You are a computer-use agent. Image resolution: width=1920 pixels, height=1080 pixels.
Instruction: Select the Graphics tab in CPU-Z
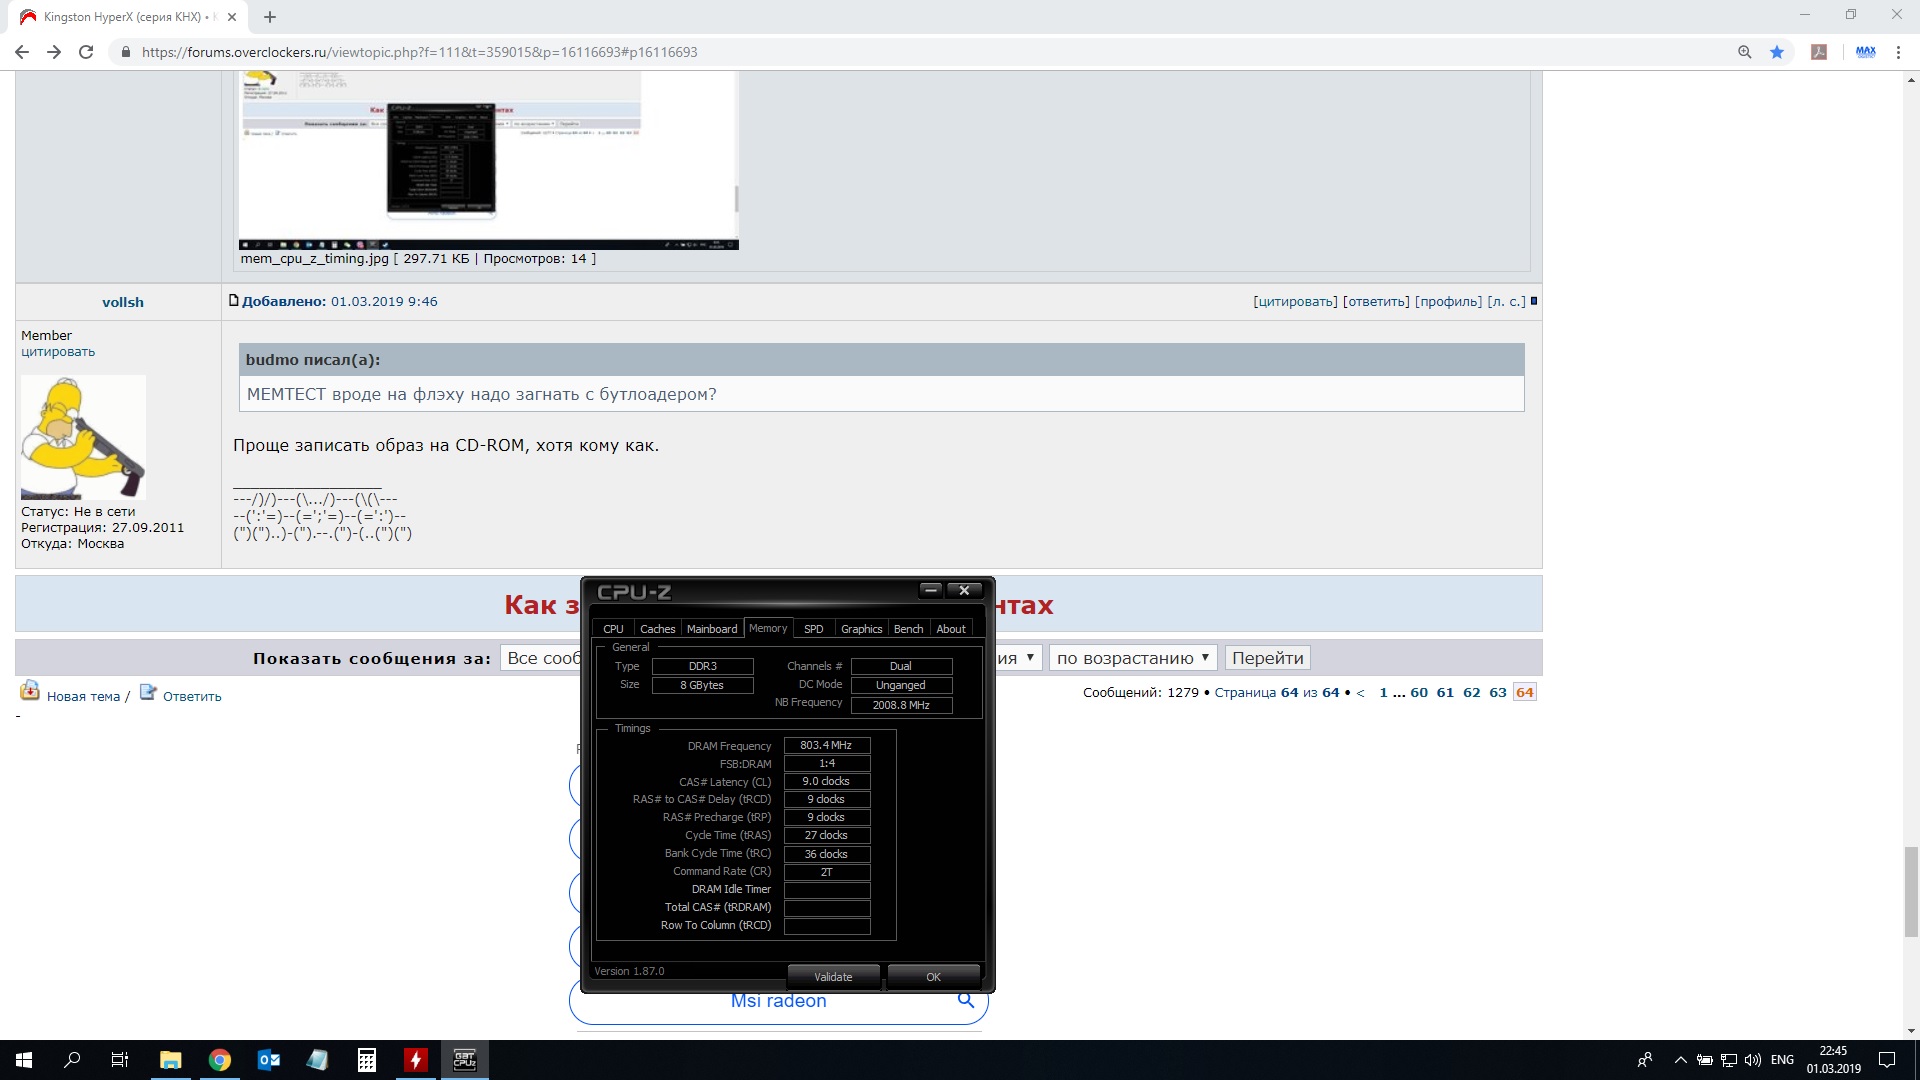[861, 629]
